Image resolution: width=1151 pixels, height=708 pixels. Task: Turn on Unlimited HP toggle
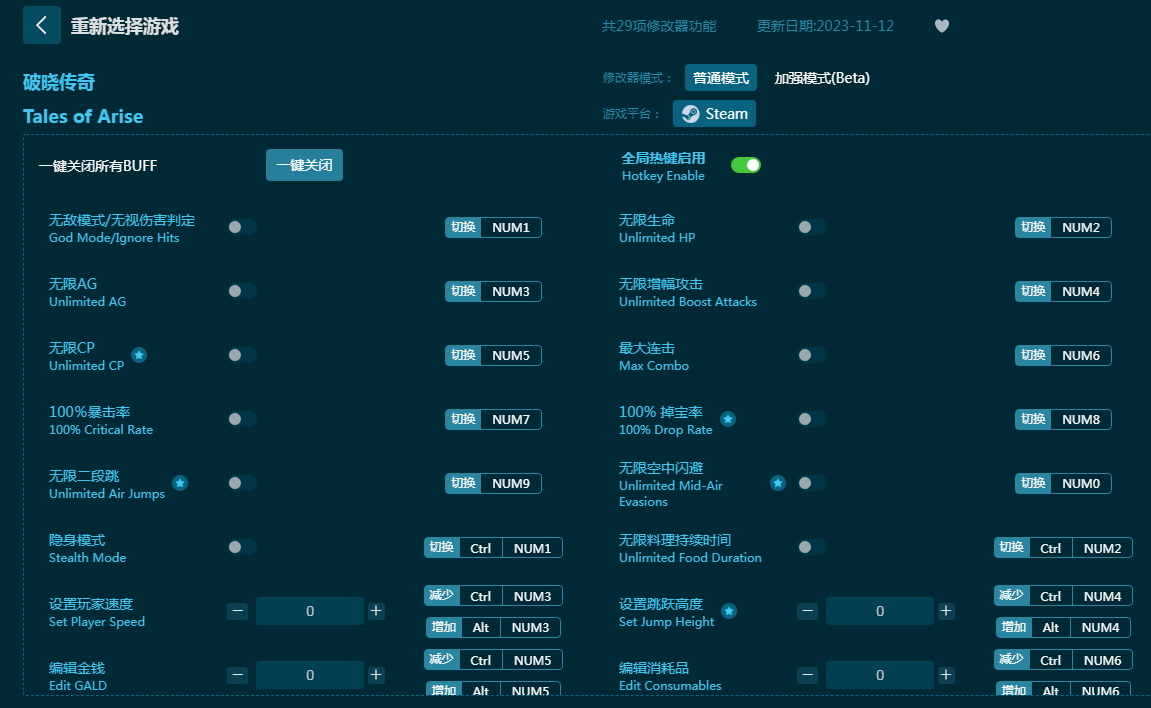click(812, 227)
